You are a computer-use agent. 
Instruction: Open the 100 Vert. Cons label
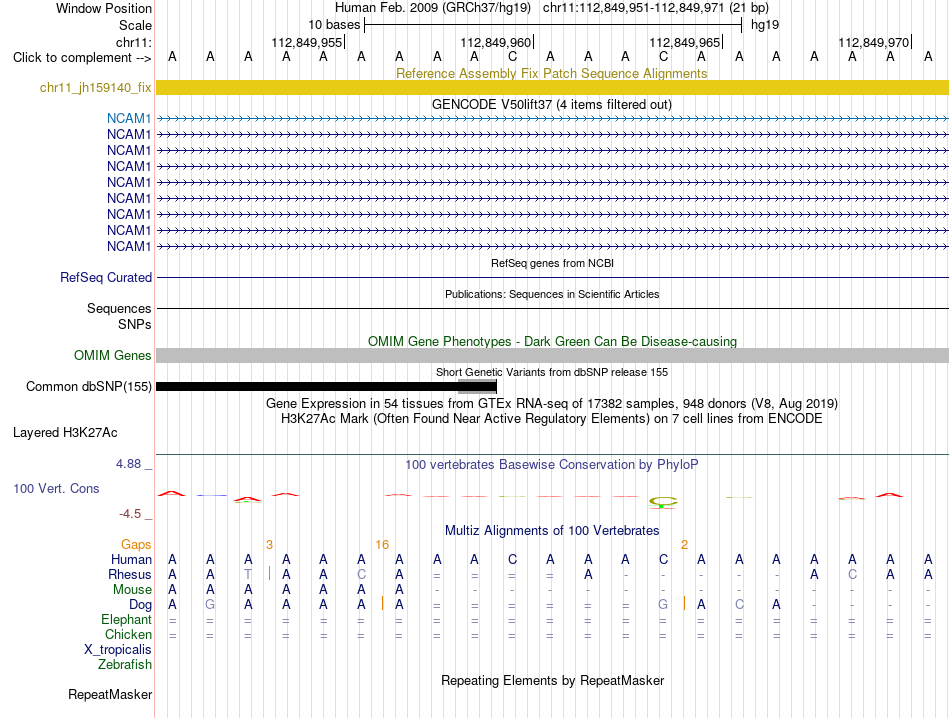[56, 488]
